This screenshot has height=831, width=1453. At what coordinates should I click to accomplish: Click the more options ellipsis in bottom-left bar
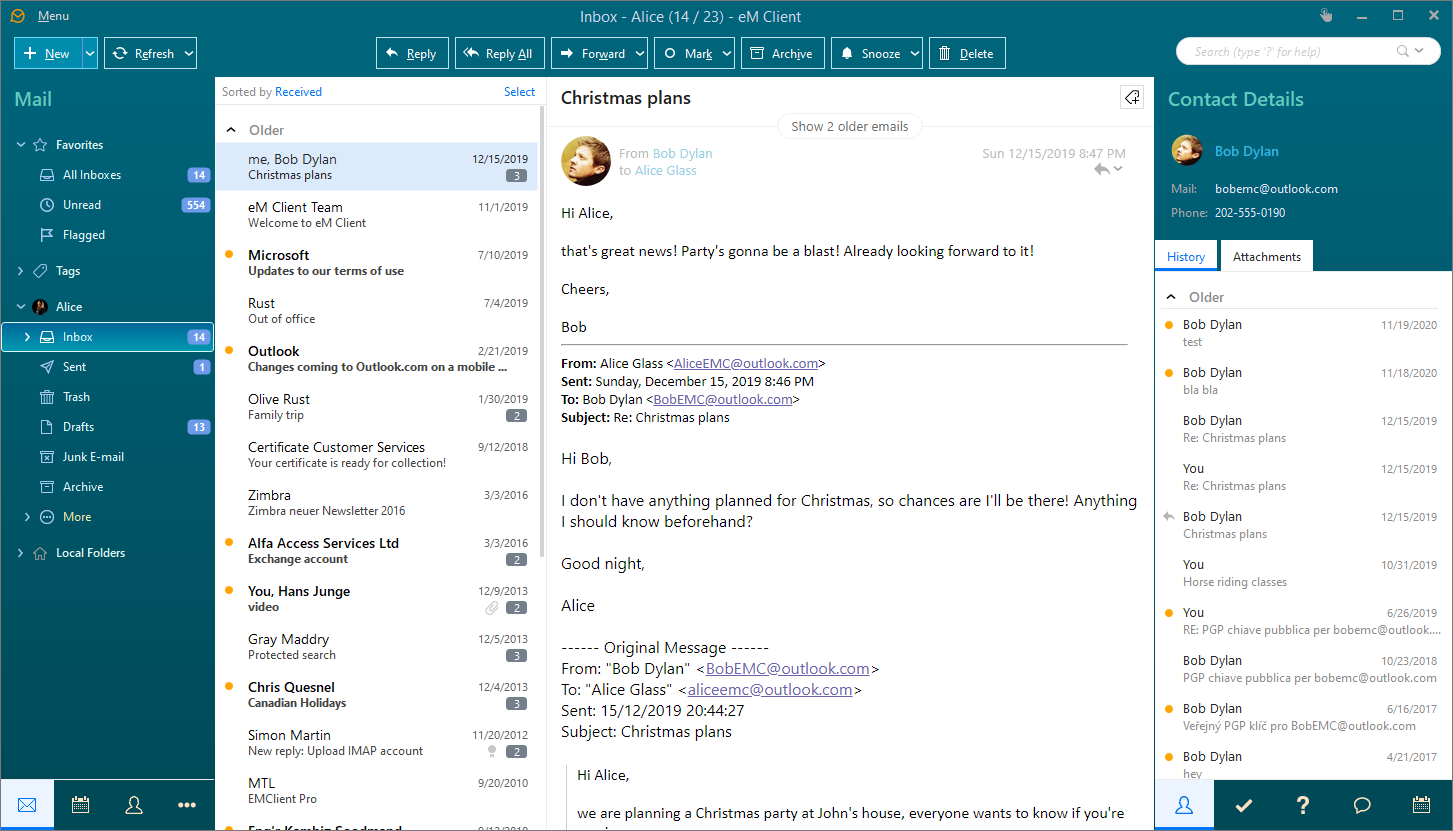[x=187, y=805]
